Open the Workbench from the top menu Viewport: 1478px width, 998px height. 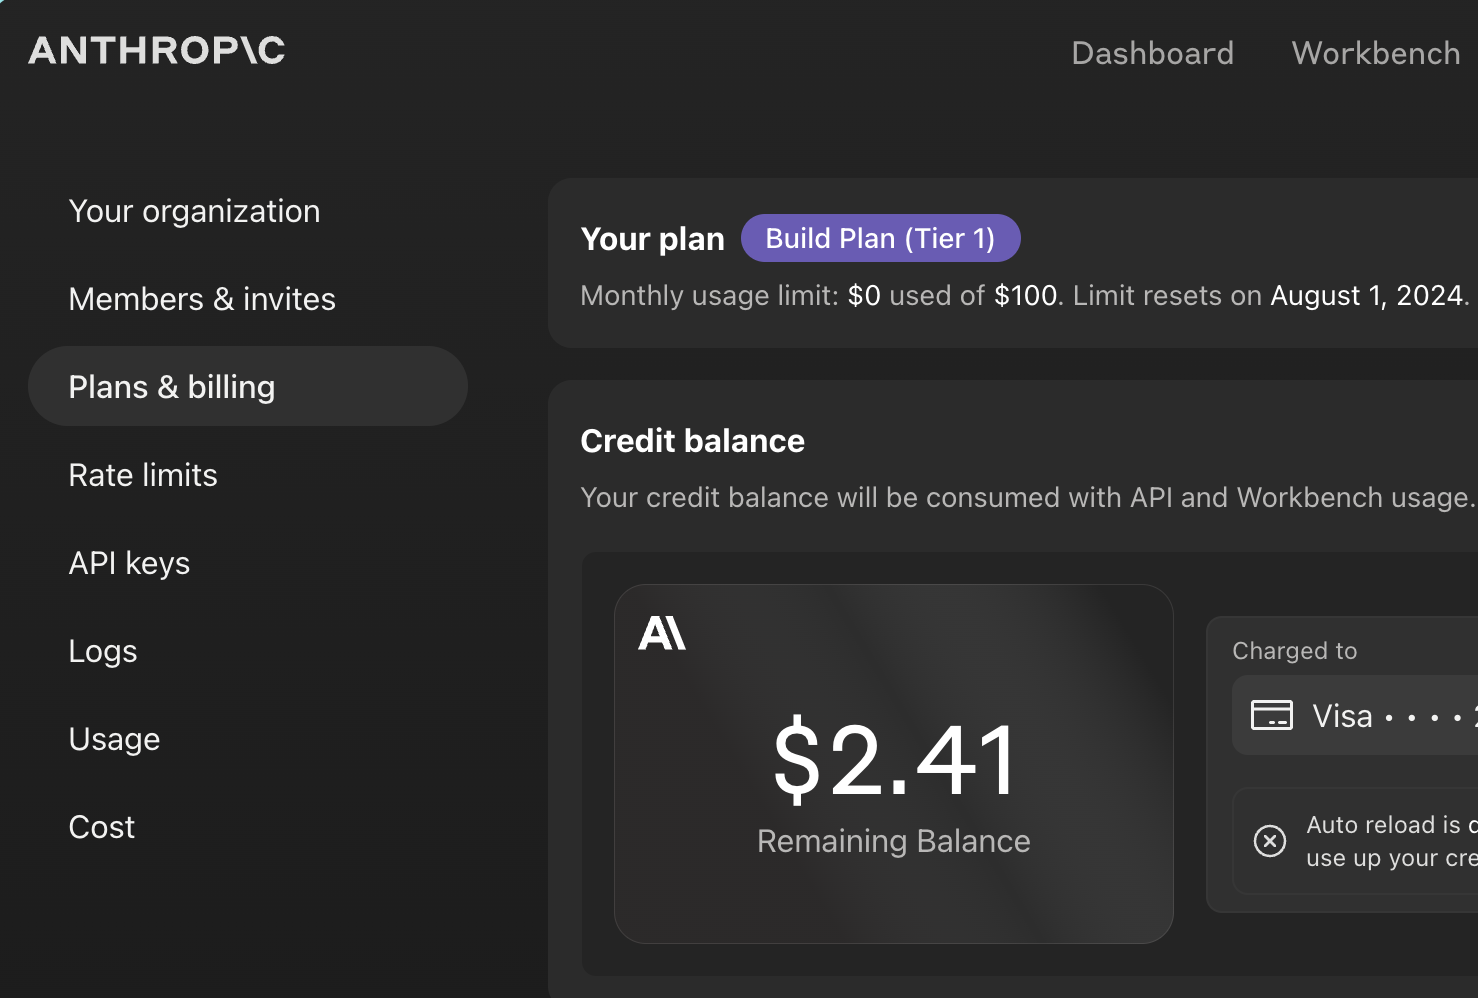coord(1375,52)
